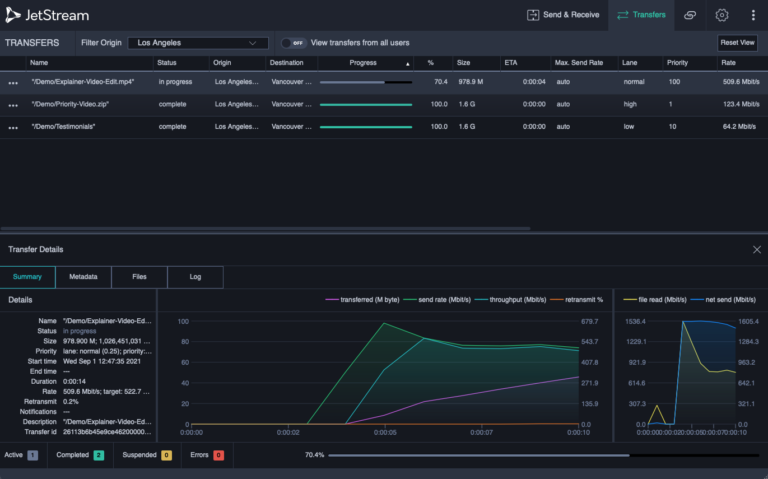This screenshot has height=479, width=768.
Task: Click the Reset View button
Action: (737, 43)
